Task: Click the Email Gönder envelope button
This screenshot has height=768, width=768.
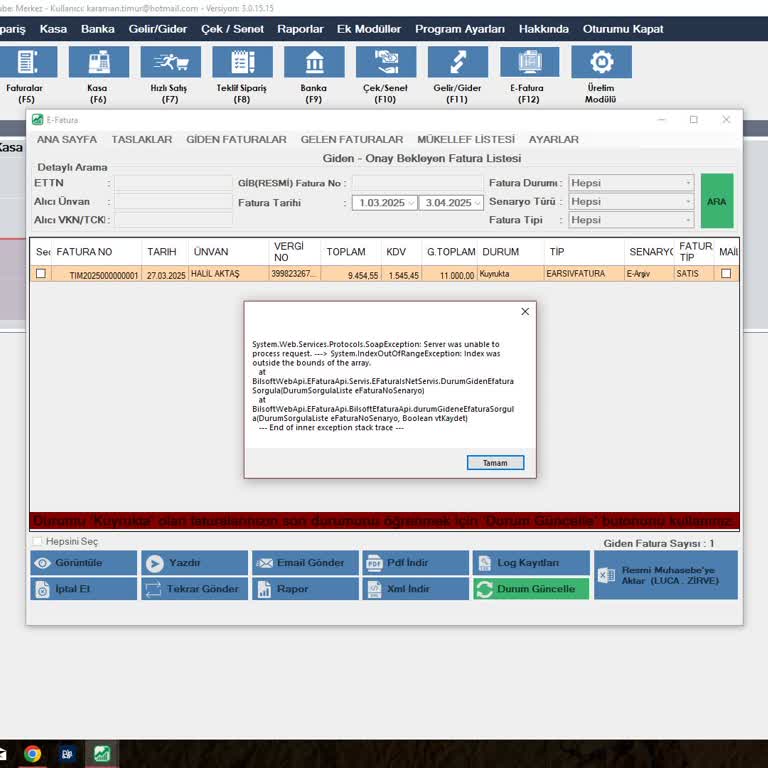Action: pyautogui.click(x=306, y=563)
